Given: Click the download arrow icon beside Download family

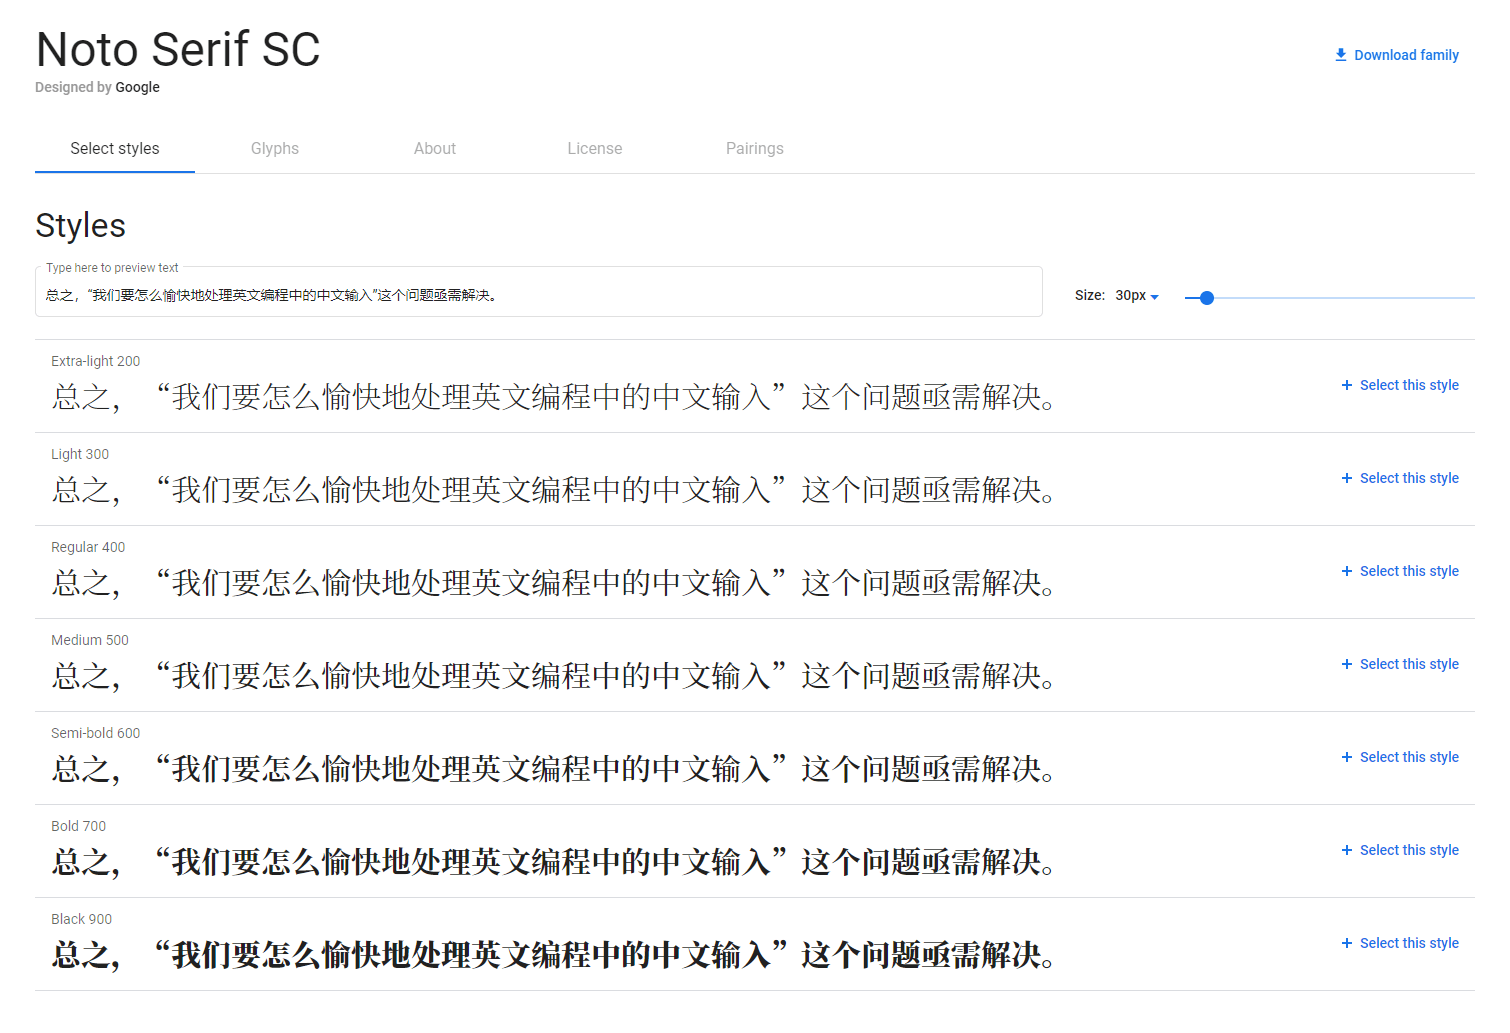Looking at the screenshot, I should click(x=1341, y=55).
